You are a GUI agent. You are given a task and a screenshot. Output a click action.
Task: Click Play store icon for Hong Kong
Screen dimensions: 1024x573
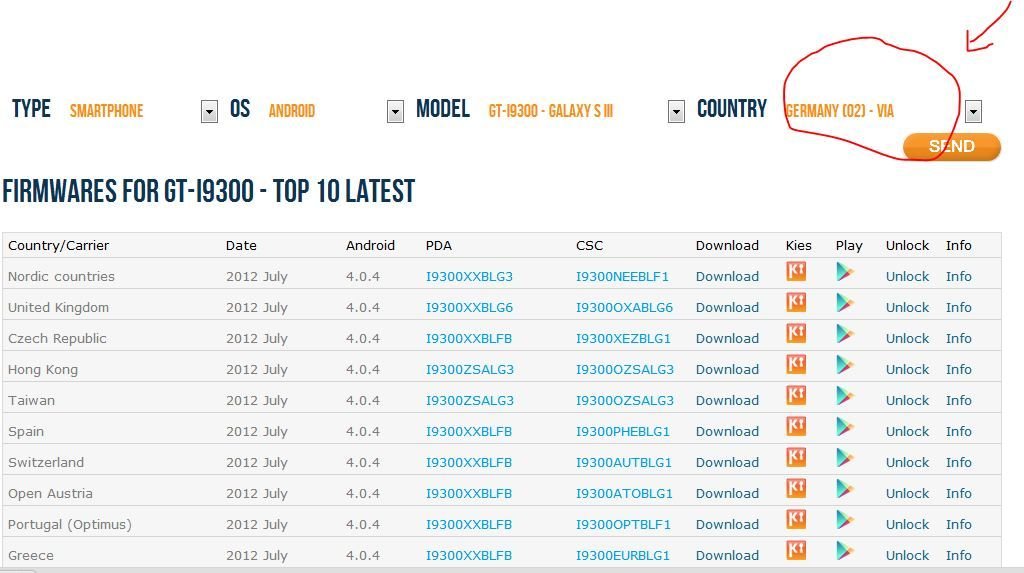point(844,364)
